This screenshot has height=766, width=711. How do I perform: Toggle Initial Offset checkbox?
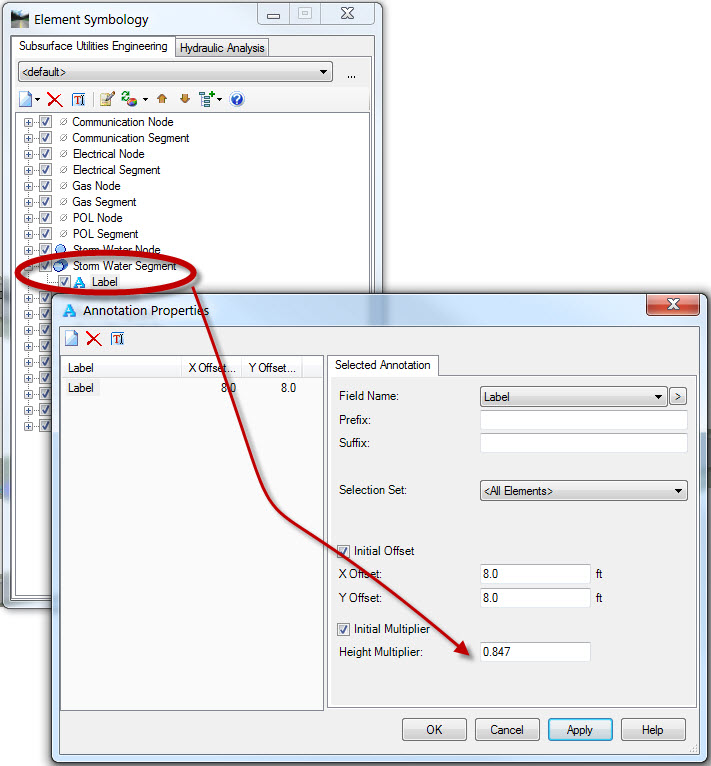[344, 552]
